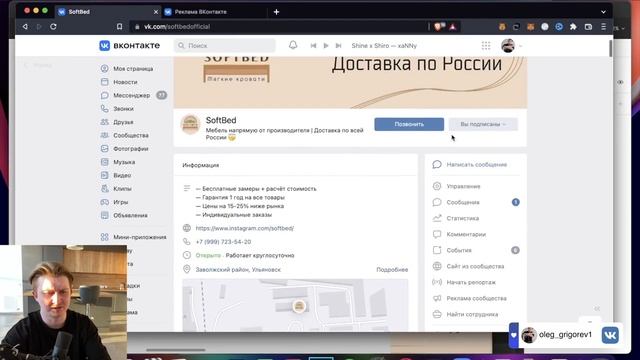640x360 pixels.
Task: Go back in browser history
Action: 25,27
